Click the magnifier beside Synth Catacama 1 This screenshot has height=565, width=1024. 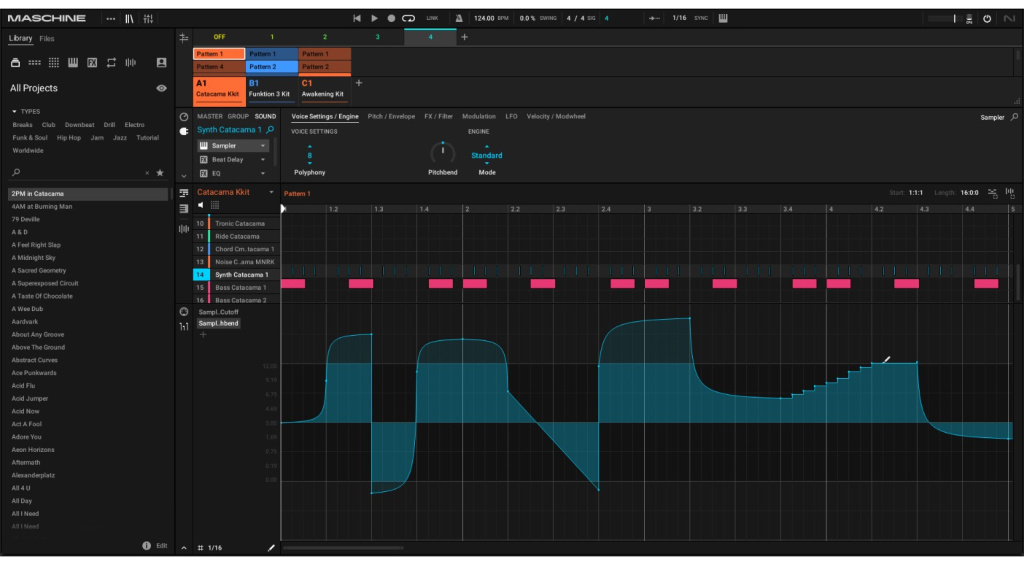coord(270,130)
